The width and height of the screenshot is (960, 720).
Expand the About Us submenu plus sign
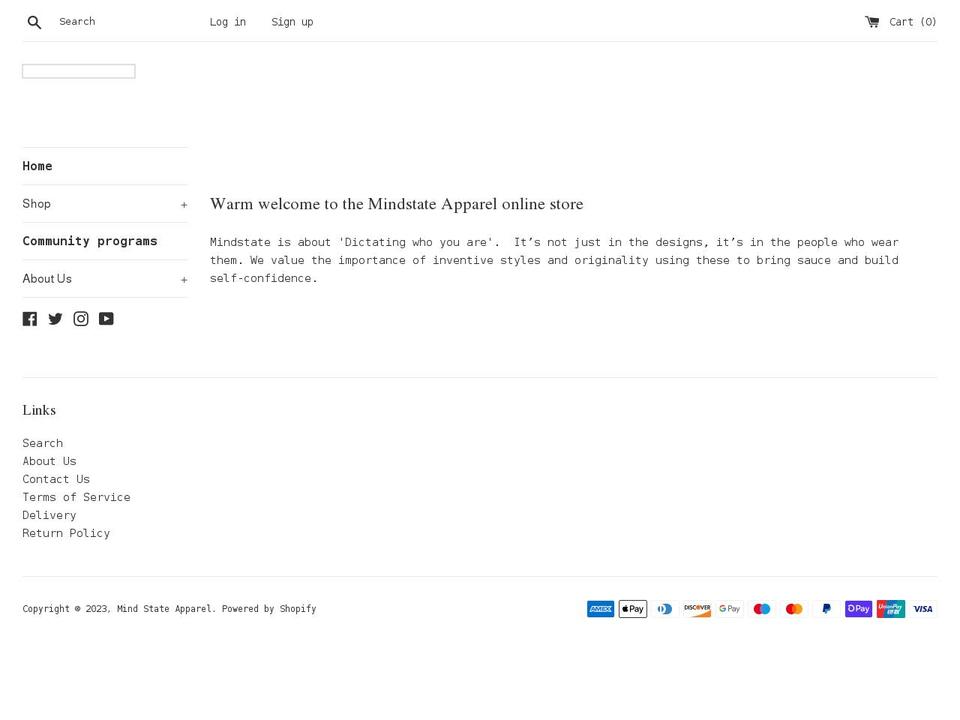point(184,280)
